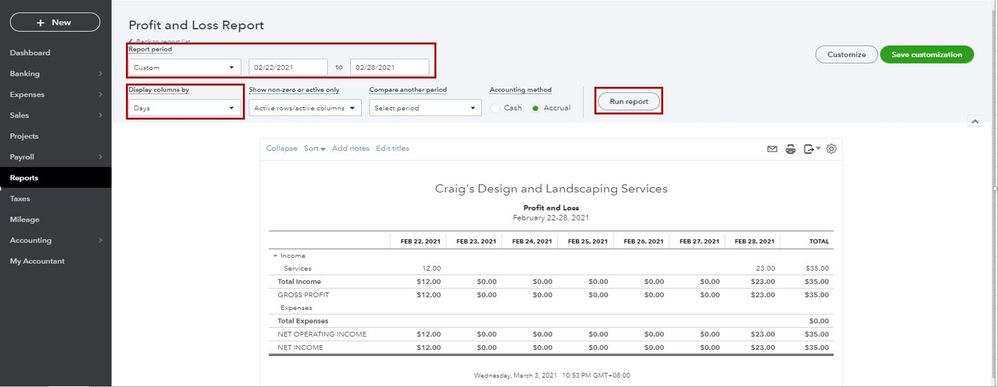Click the FEB 28, 2021 column header

tap(755, 242)
